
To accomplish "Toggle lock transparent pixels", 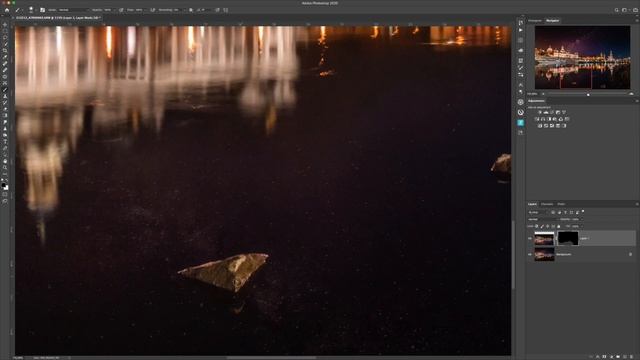I will [536, 226].
